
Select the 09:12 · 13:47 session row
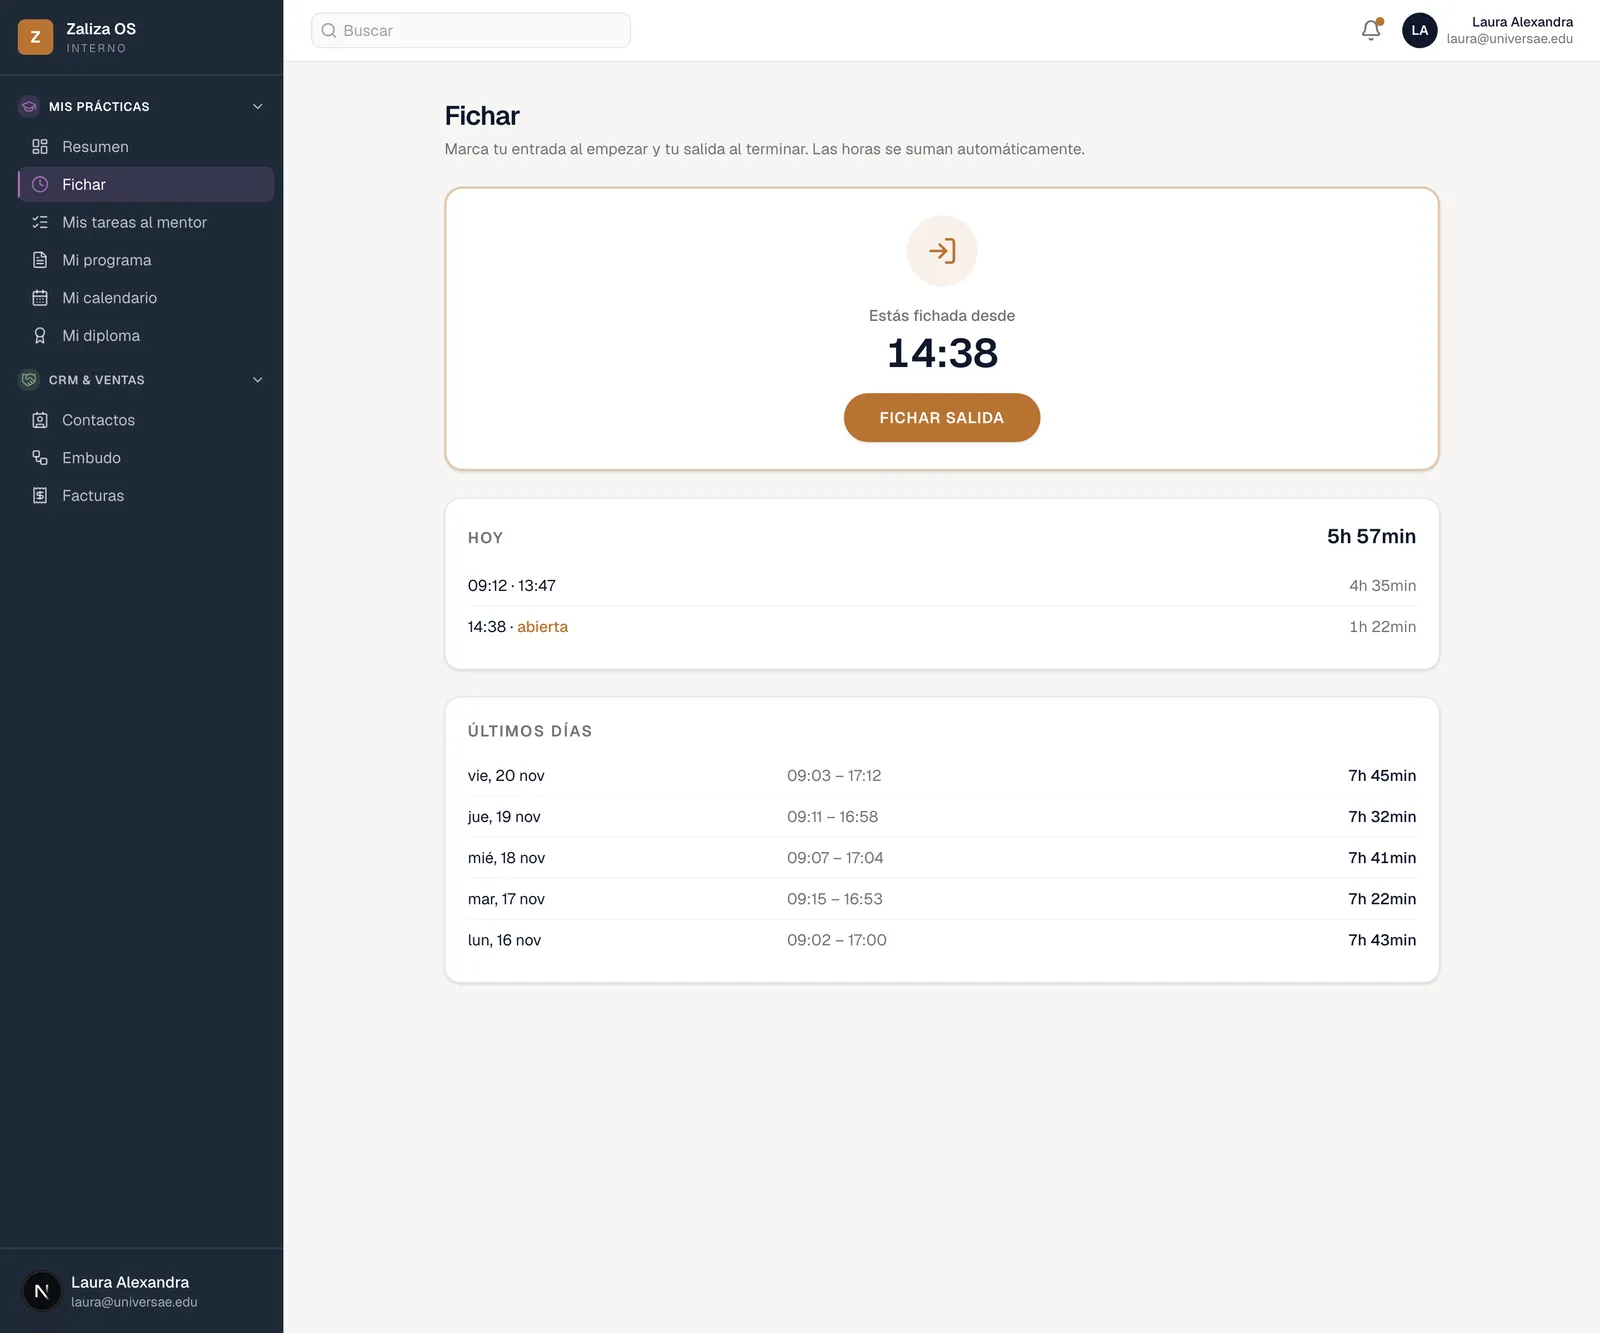[x=942, y=586]
